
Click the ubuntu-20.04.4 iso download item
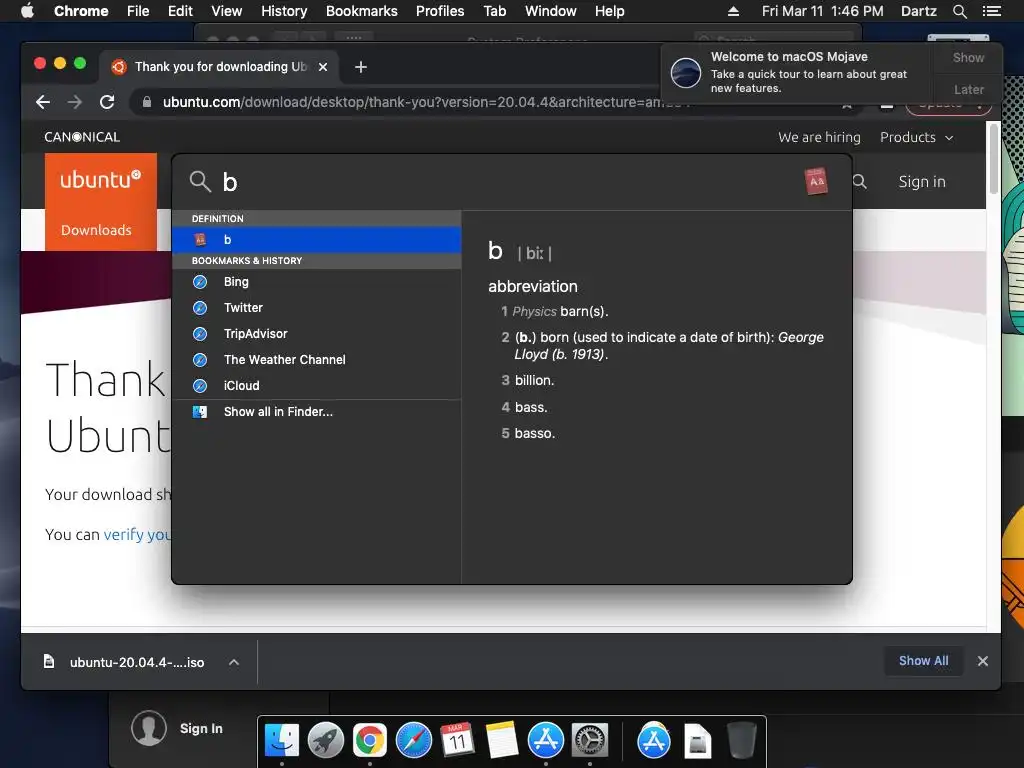[136, 662]
